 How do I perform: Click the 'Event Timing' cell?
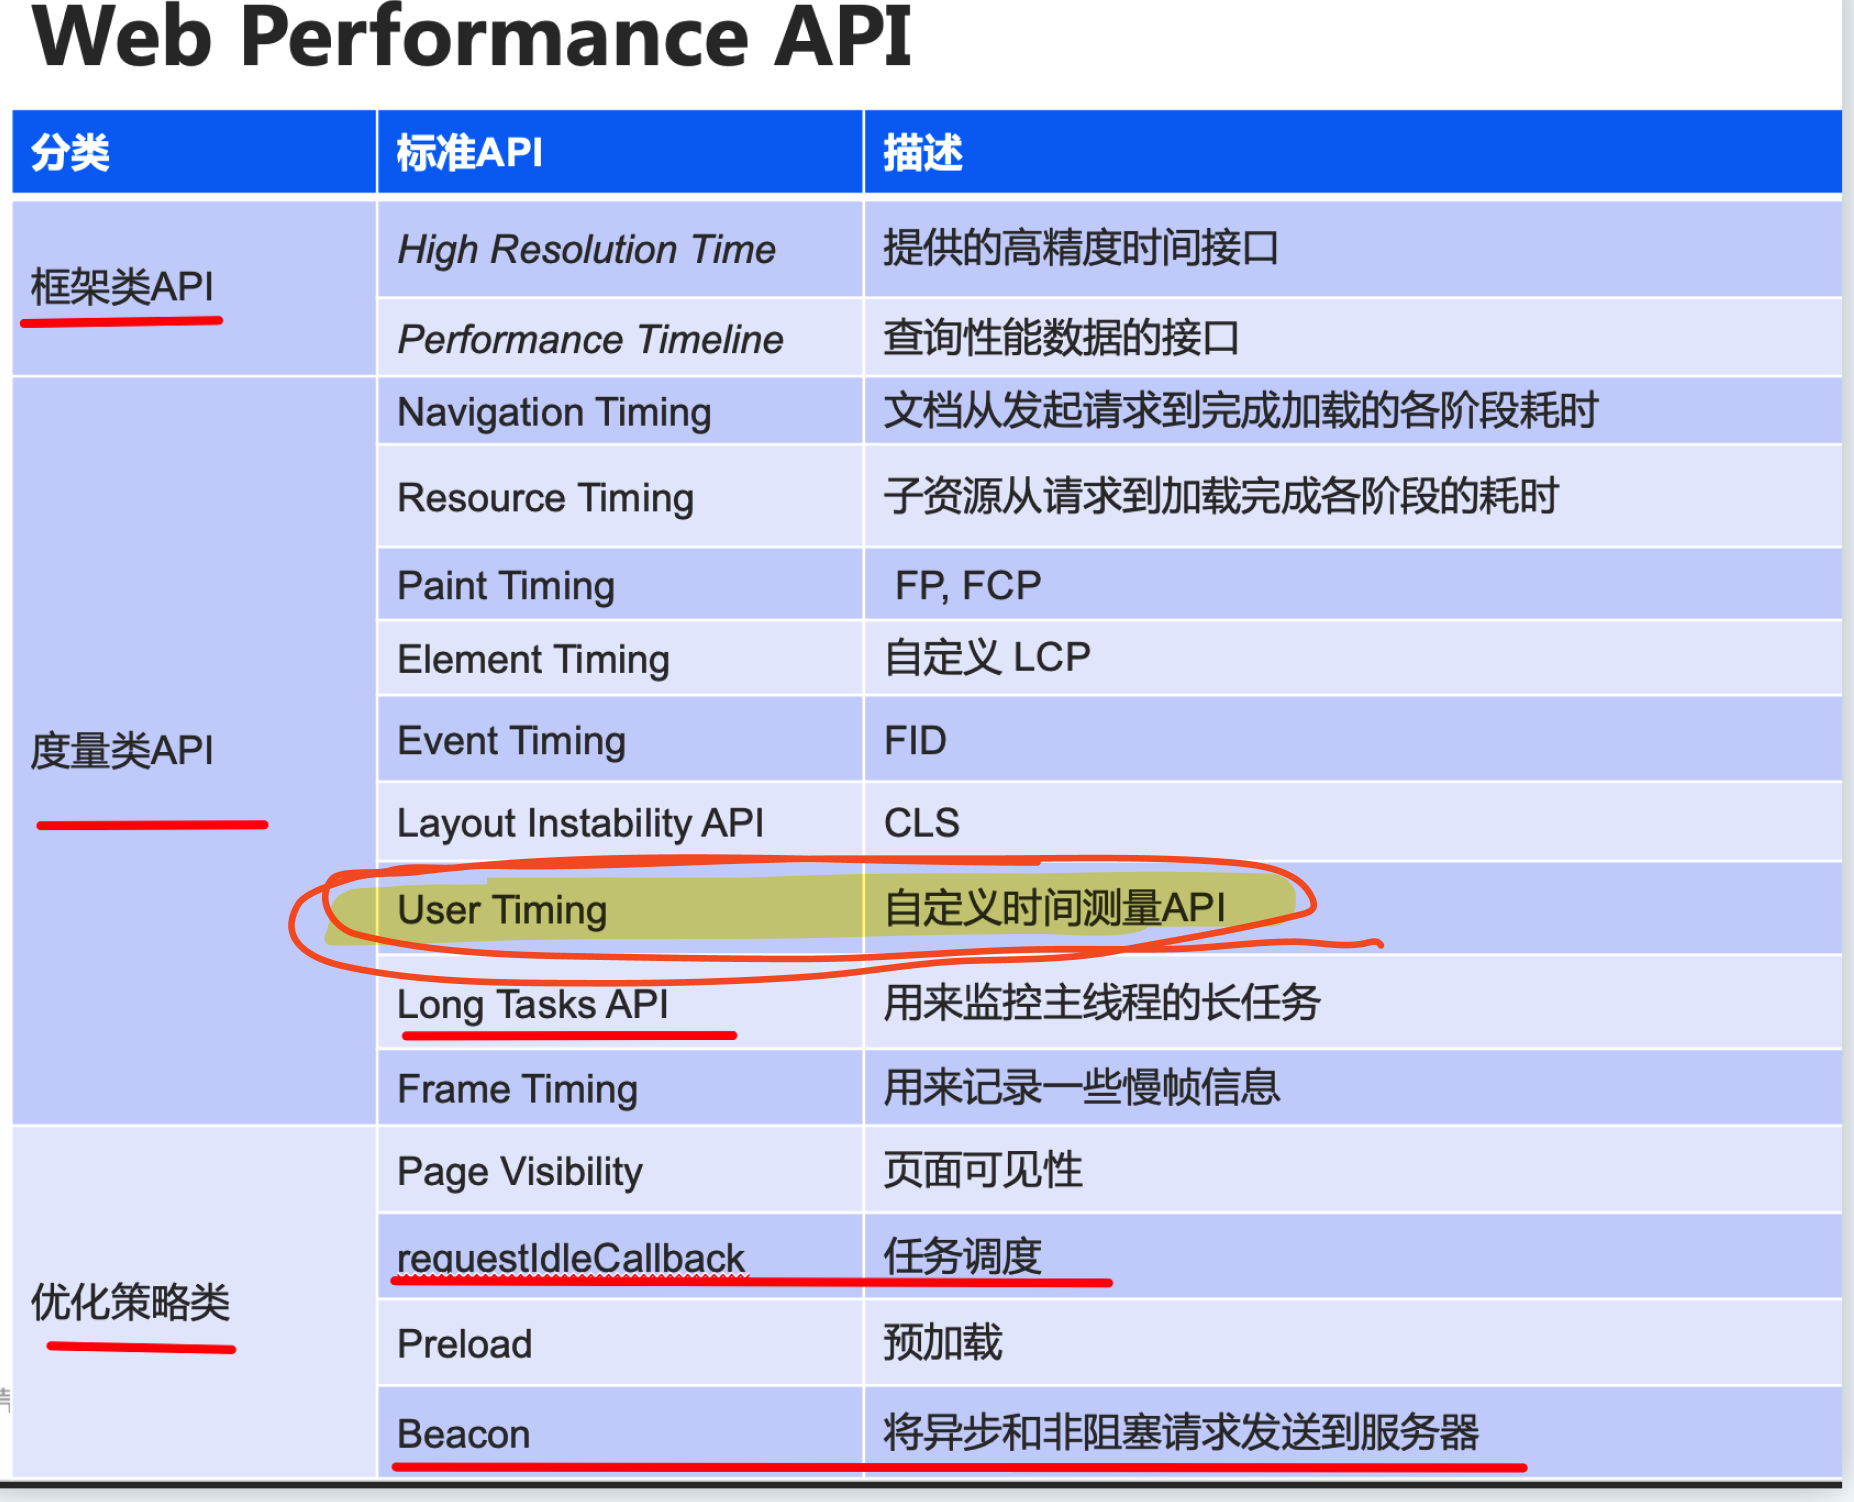pyautogui.click(x=620, y=740)
